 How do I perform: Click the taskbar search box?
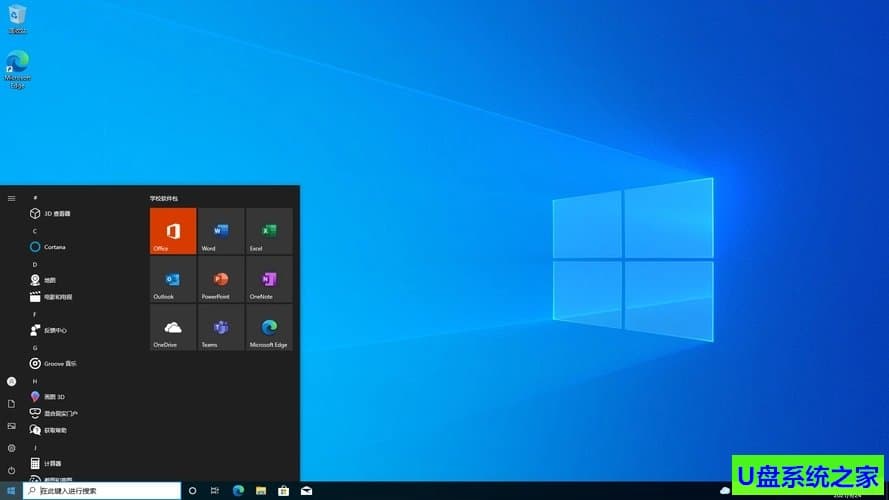[102, 491]
